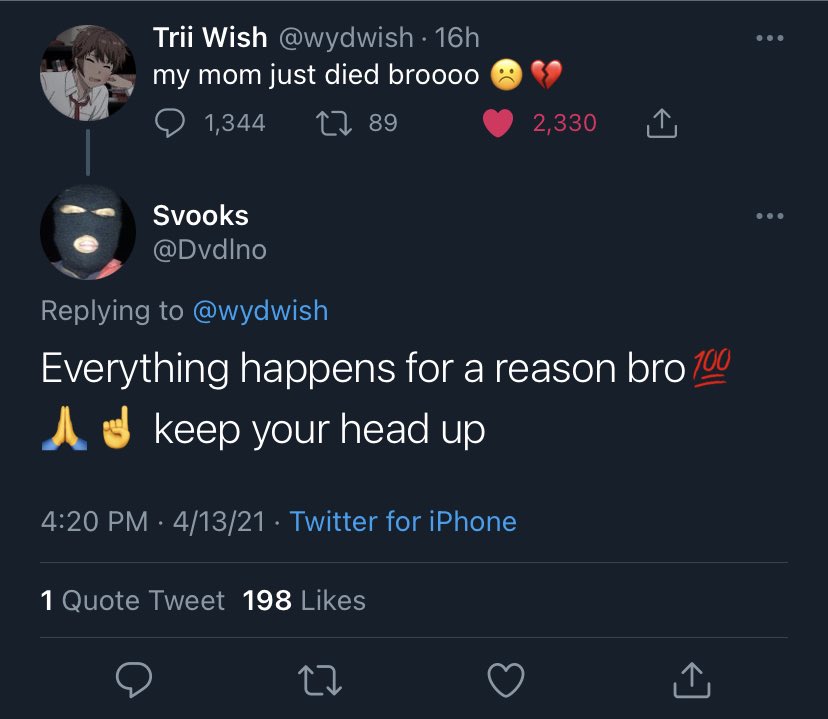Open Trii Wish's profile name

point(210,37)
